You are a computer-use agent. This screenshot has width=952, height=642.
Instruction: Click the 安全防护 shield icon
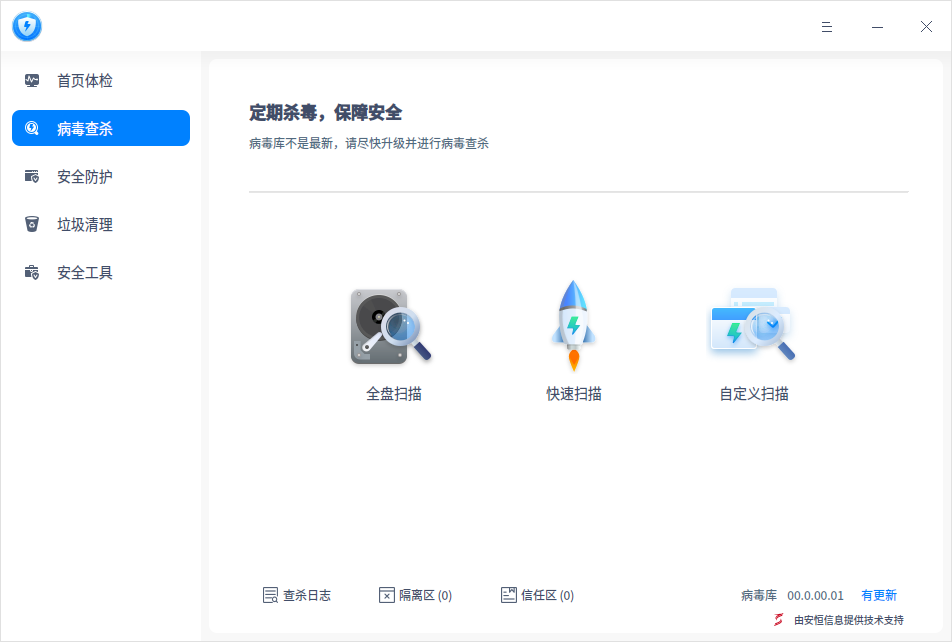pos(32,176)
